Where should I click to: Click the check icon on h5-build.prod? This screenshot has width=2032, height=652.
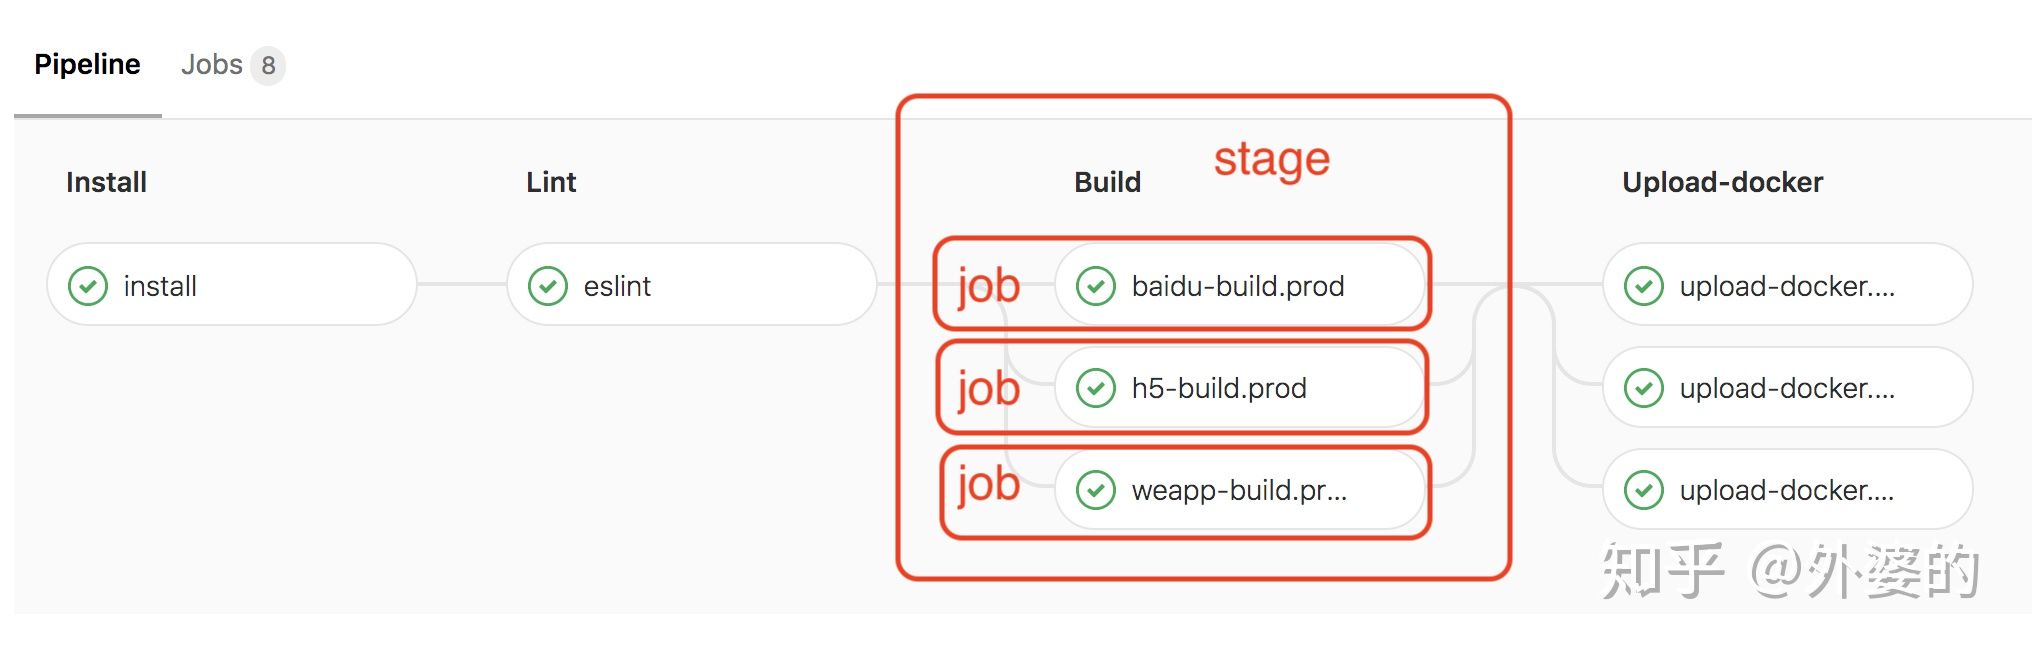(x=1097, y=388)
